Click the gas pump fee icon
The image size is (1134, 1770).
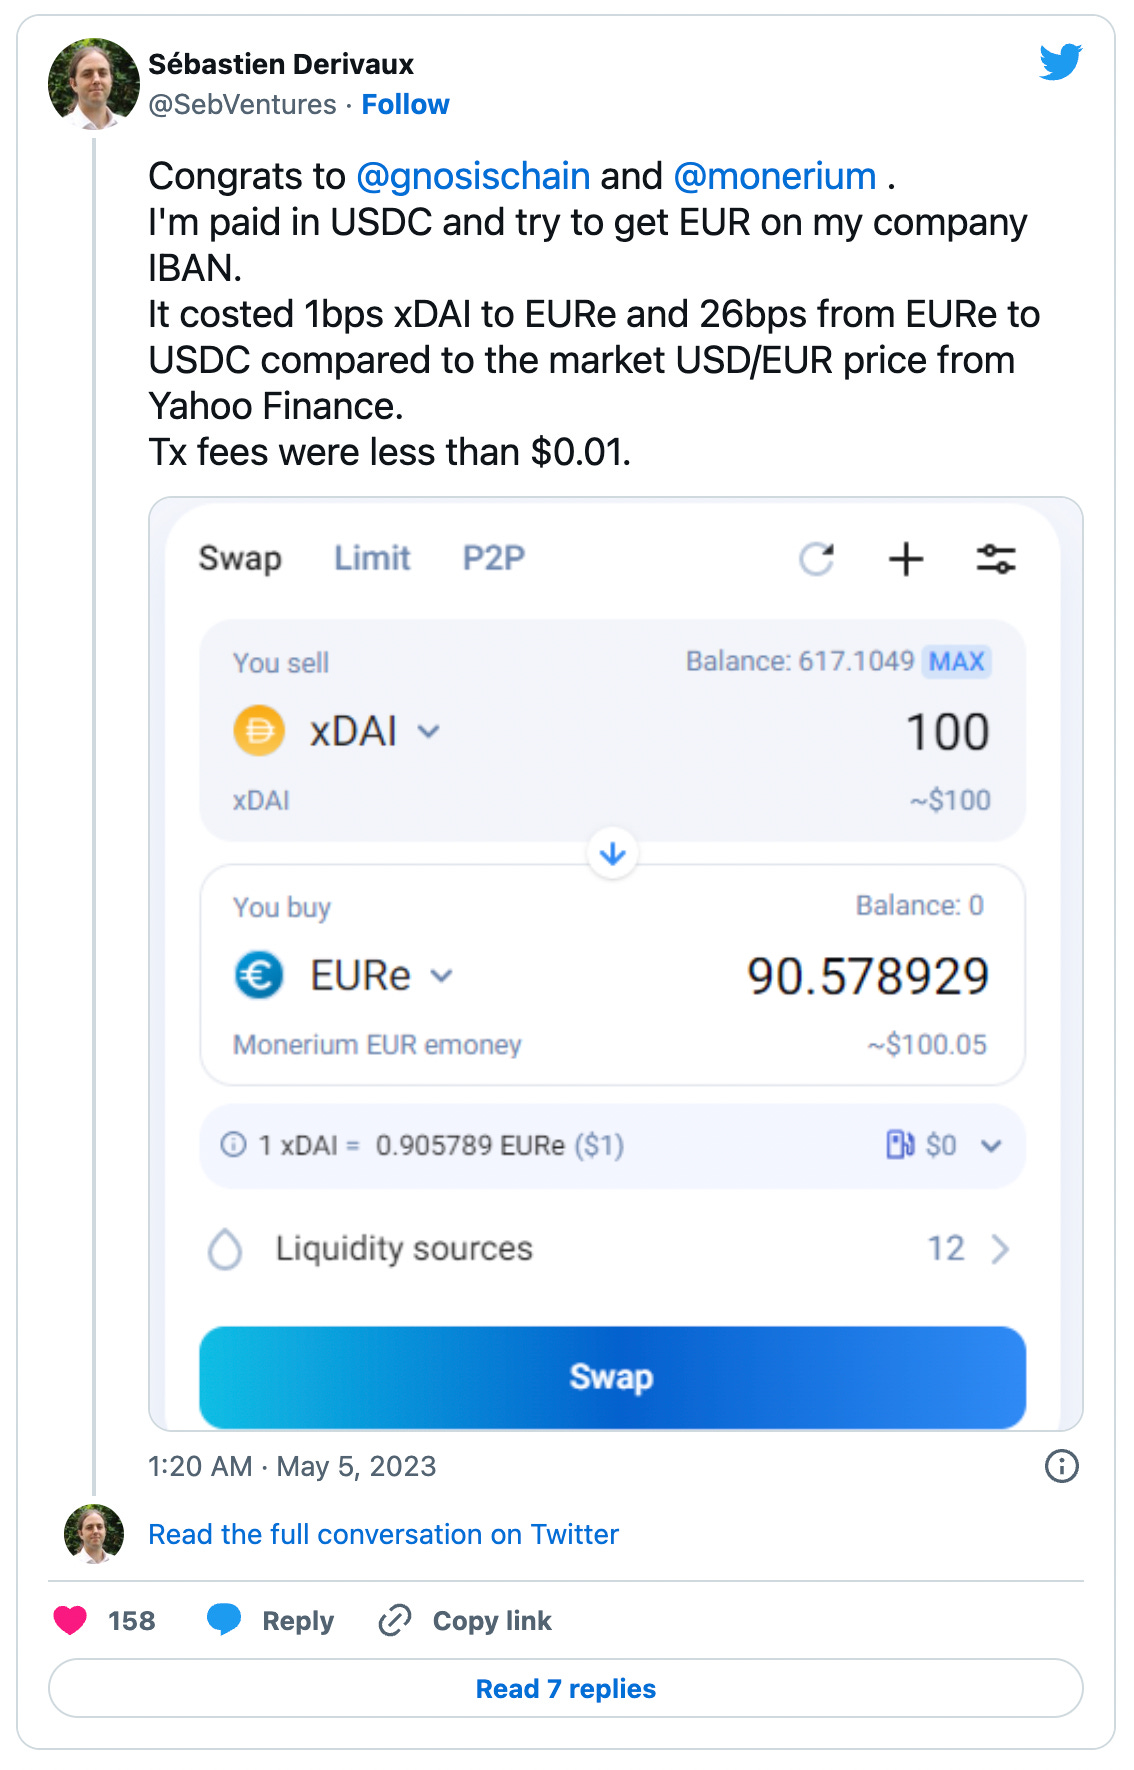900,1144
